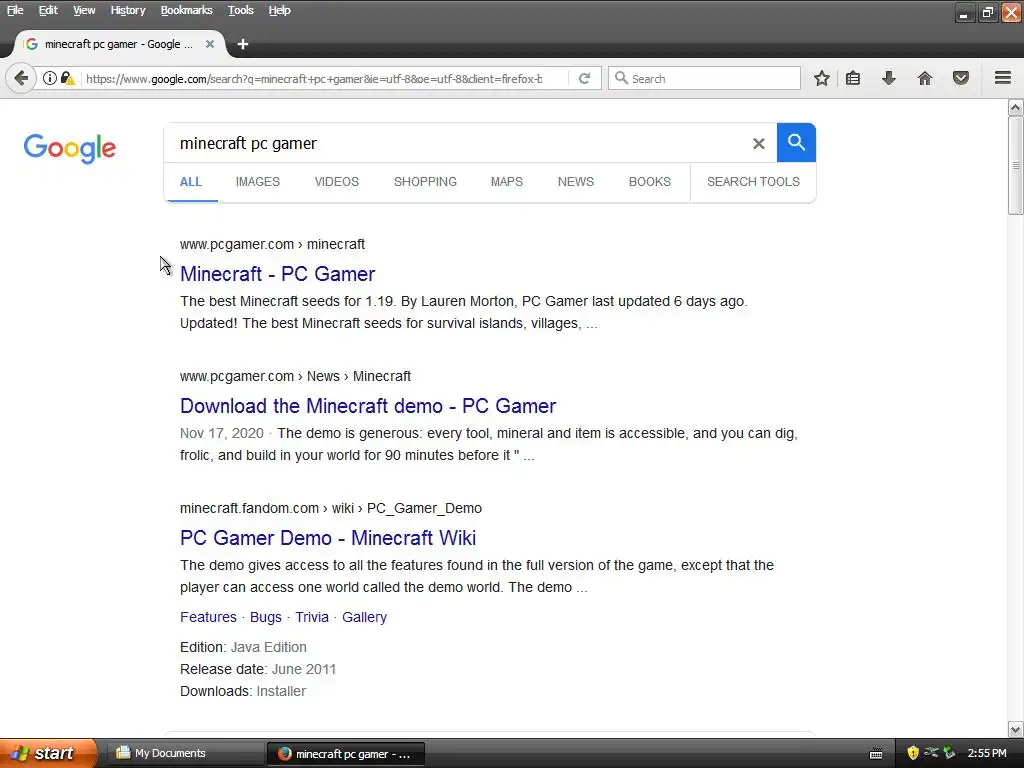
Task: Open the Tools menu
Action: click(x=240, y=10)
